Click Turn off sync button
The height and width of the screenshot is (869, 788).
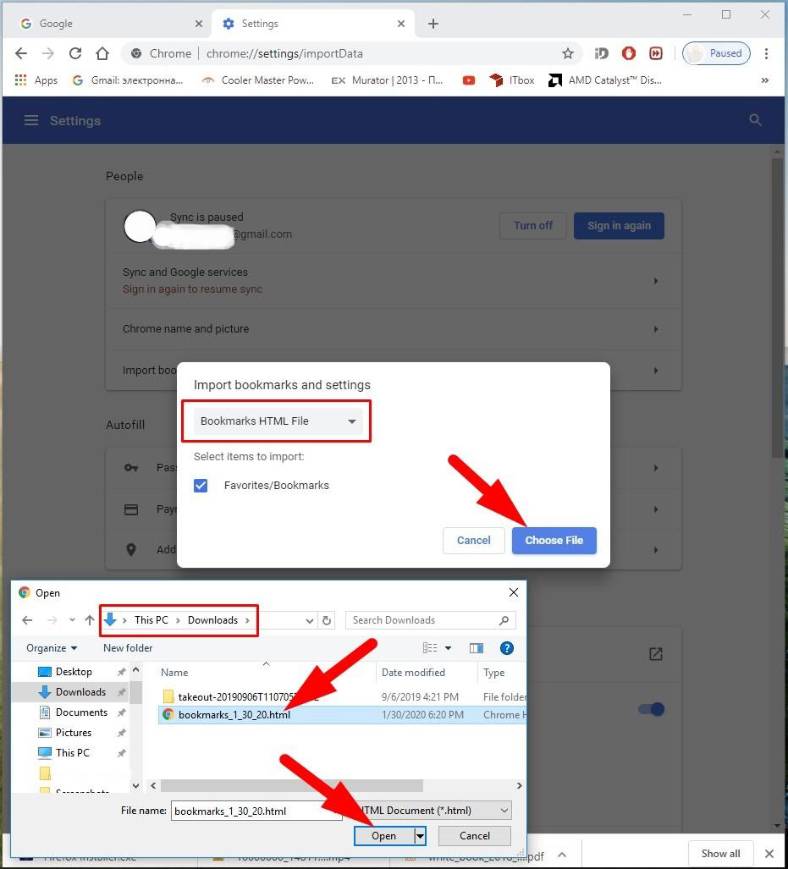point(533,226)
